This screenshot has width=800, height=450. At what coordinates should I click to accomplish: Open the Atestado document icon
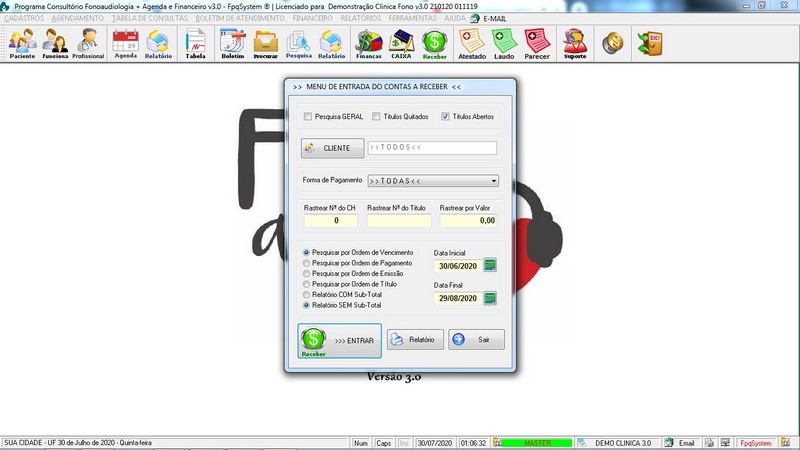click(471, 43)
